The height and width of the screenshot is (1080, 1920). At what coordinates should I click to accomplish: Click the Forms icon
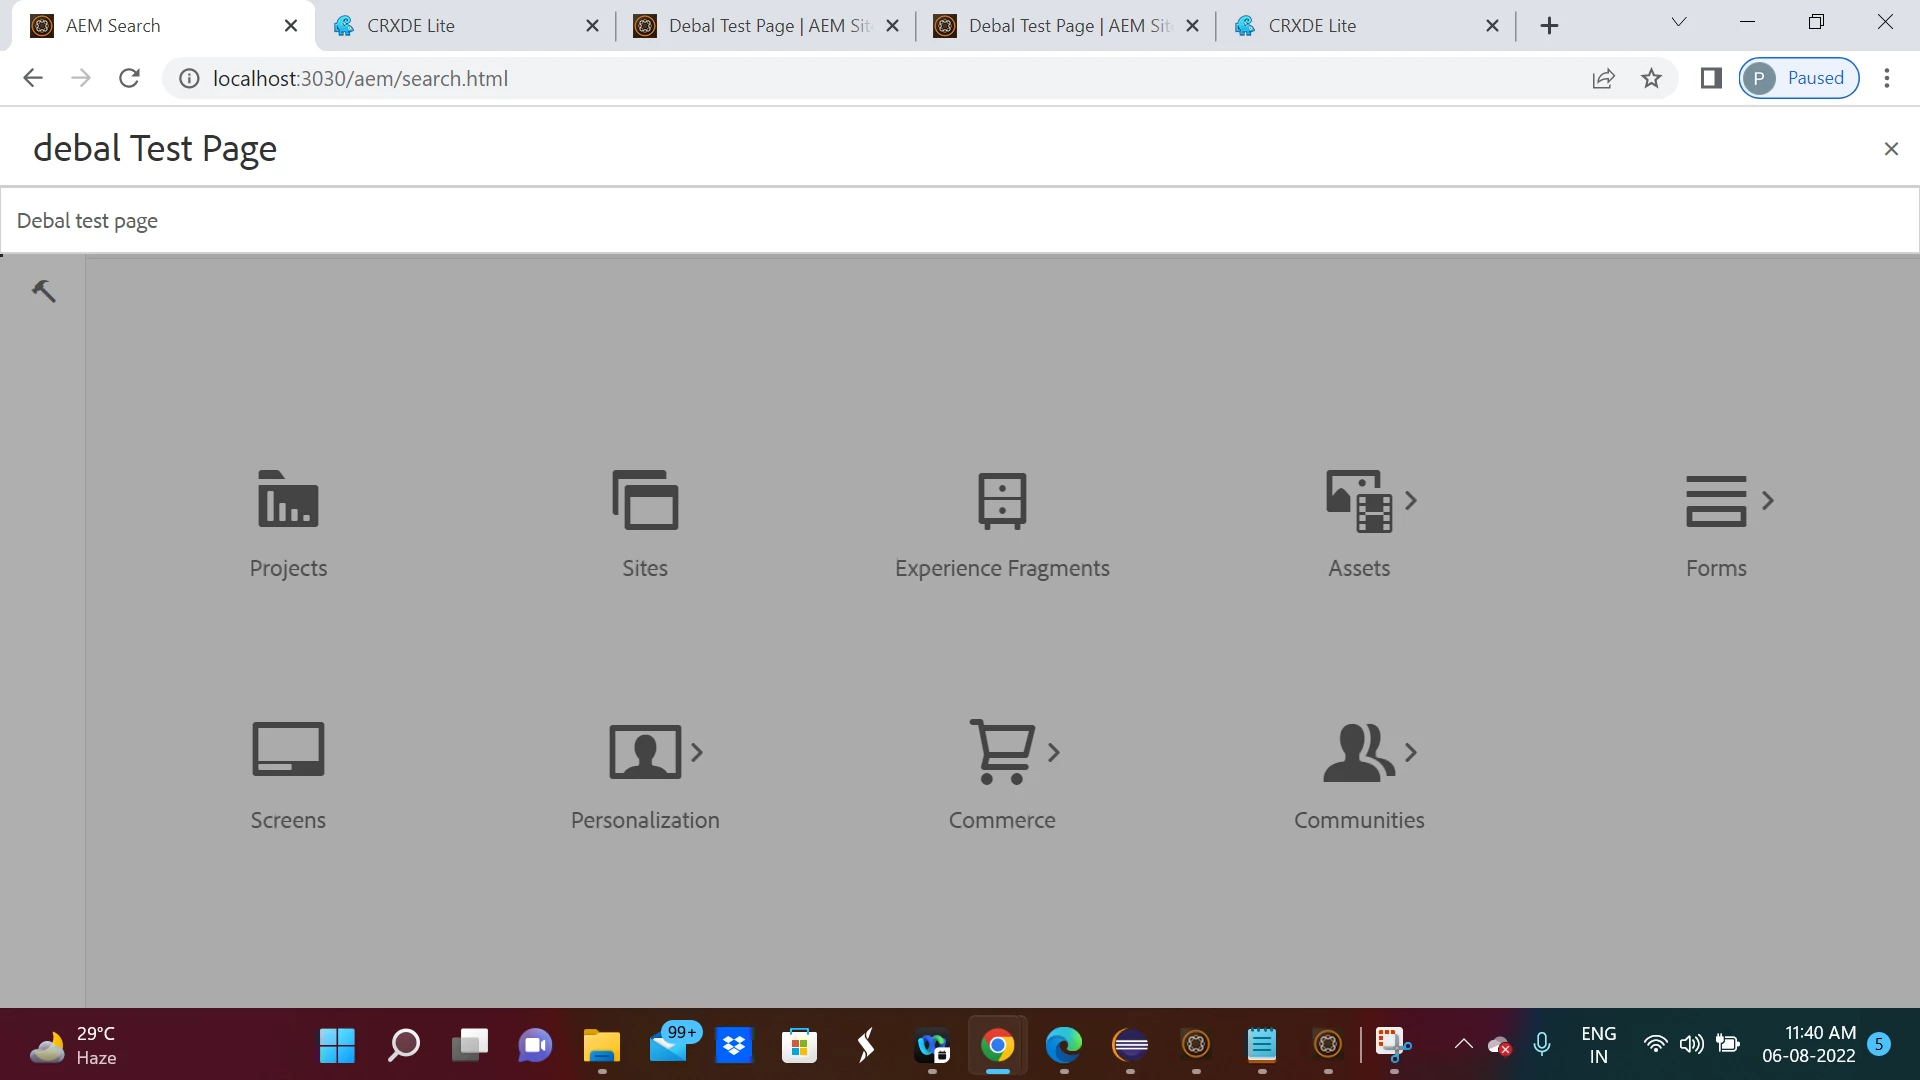click(x=1716, y=500)
